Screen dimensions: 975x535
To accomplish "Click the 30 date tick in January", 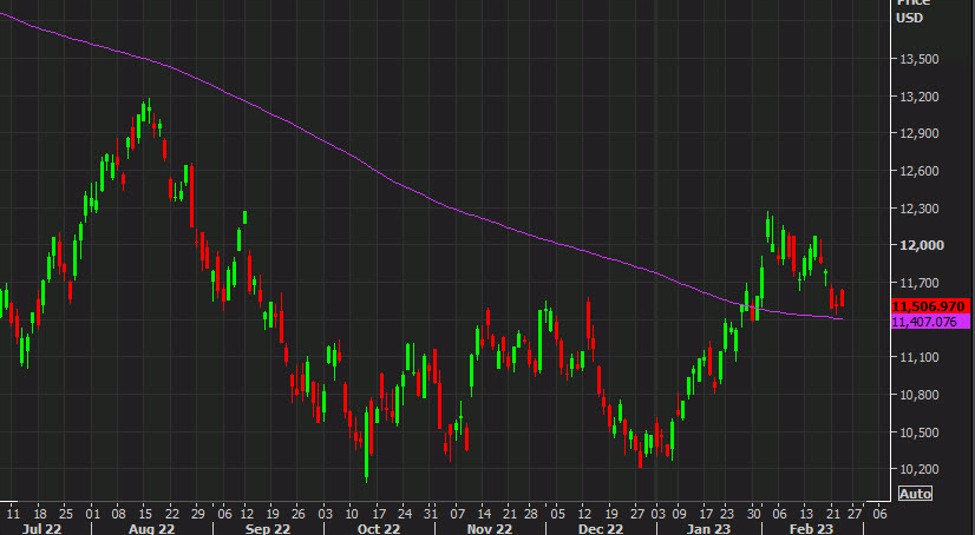I will point(754,514).
